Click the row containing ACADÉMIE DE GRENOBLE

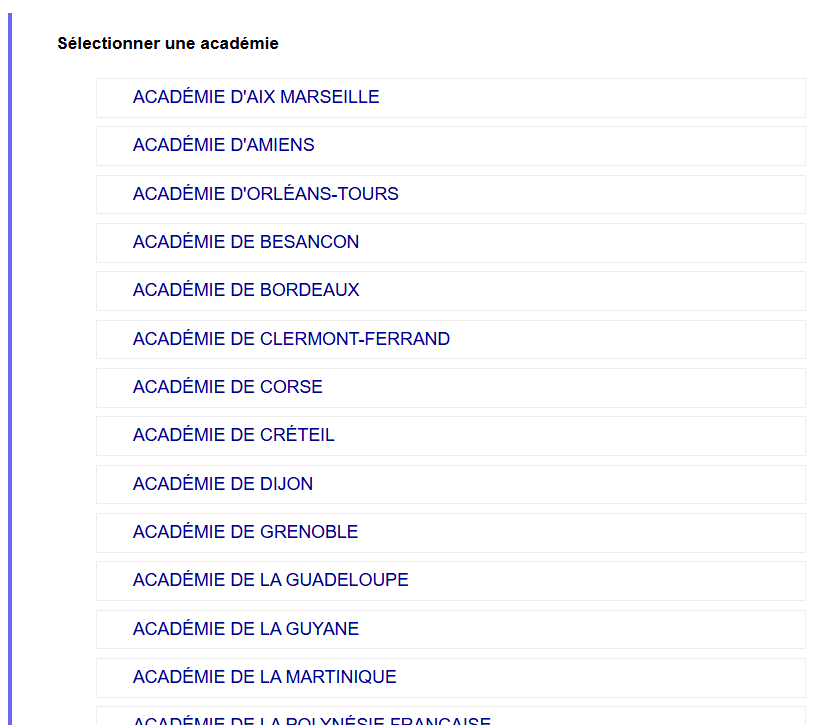coord(449,532)
